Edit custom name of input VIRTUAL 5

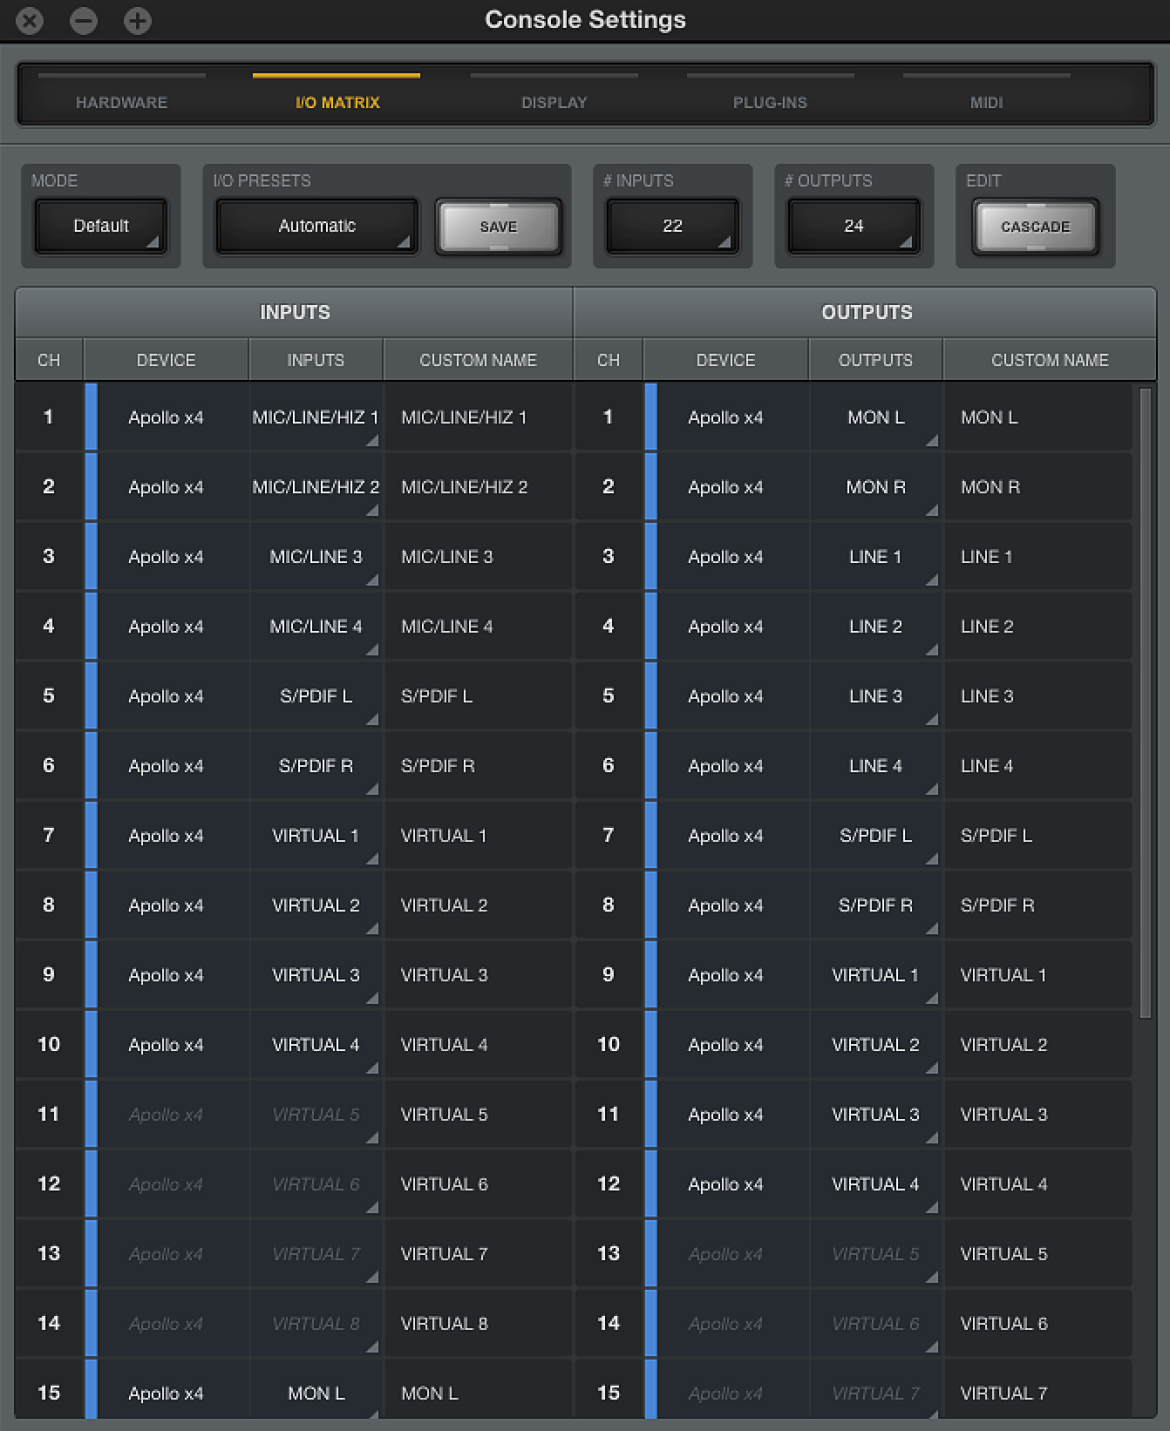coord(478,1115)
